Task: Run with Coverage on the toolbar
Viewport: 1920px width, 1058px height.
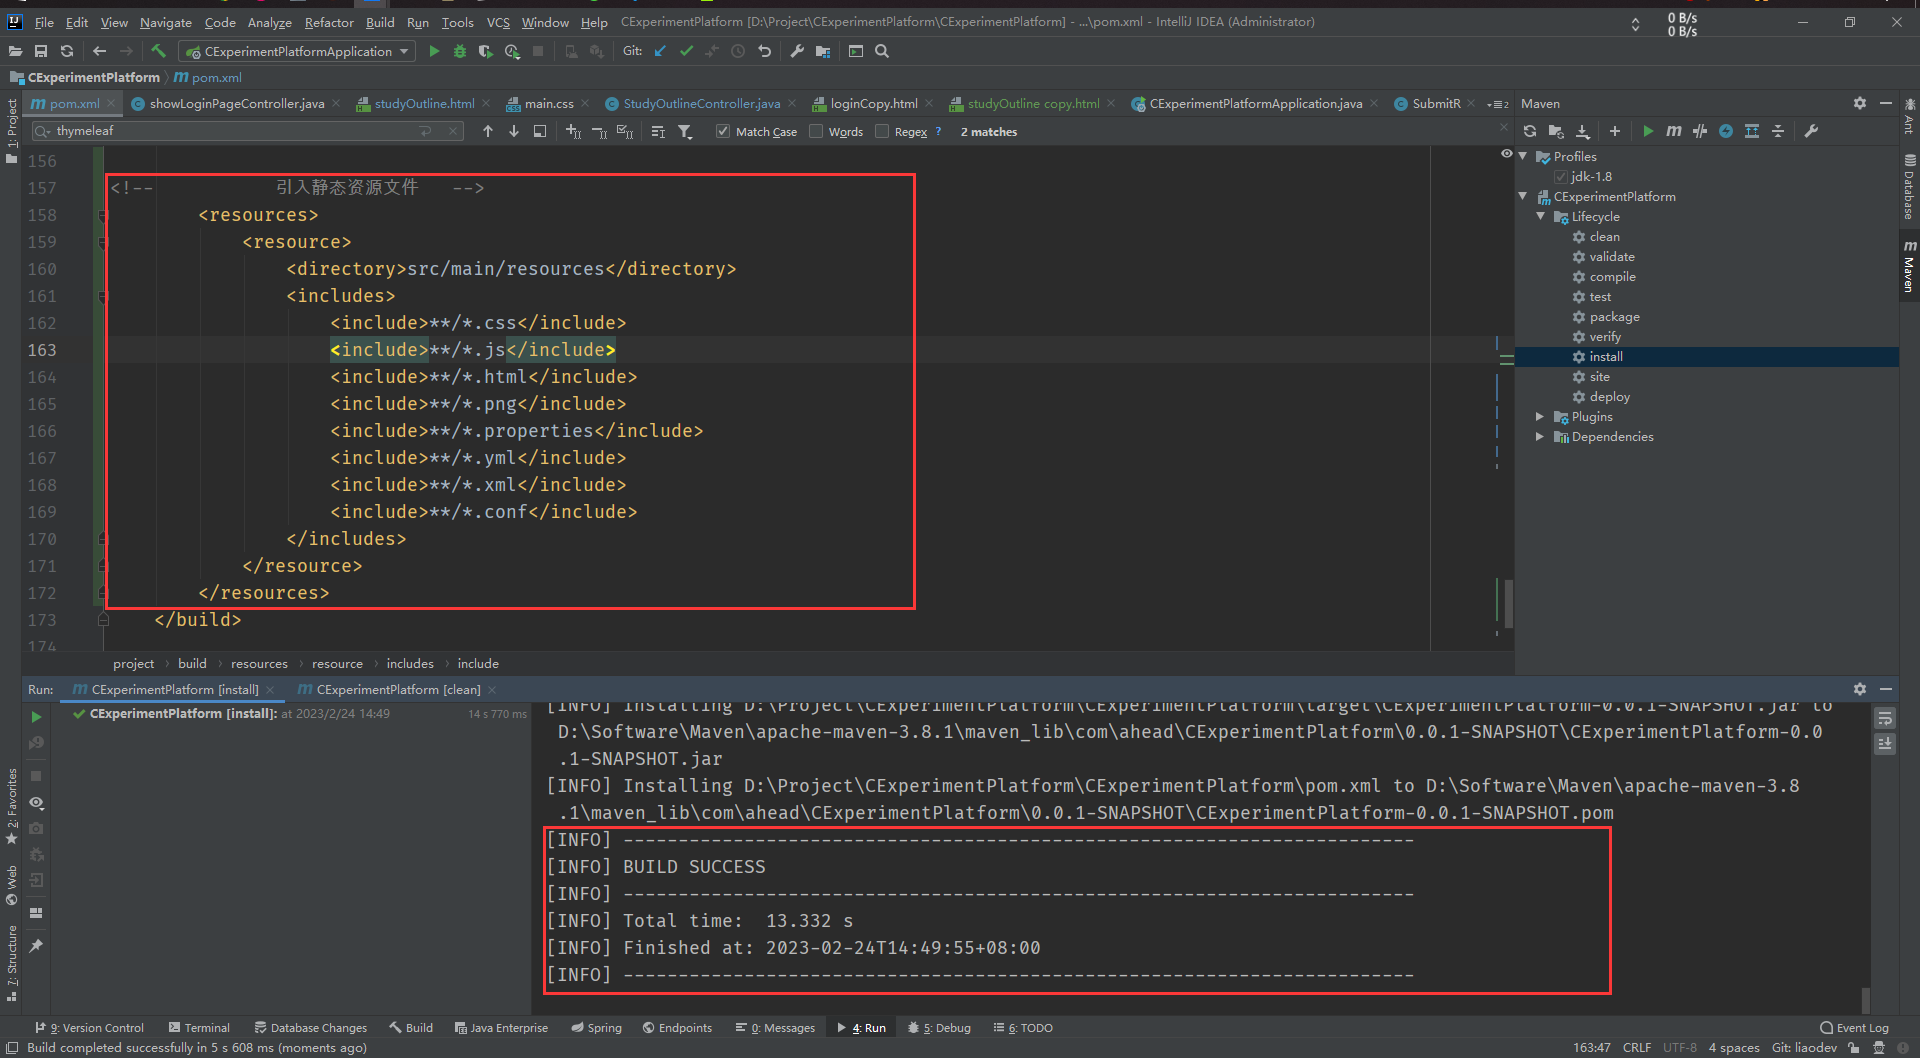Action: tap(486, 51)
